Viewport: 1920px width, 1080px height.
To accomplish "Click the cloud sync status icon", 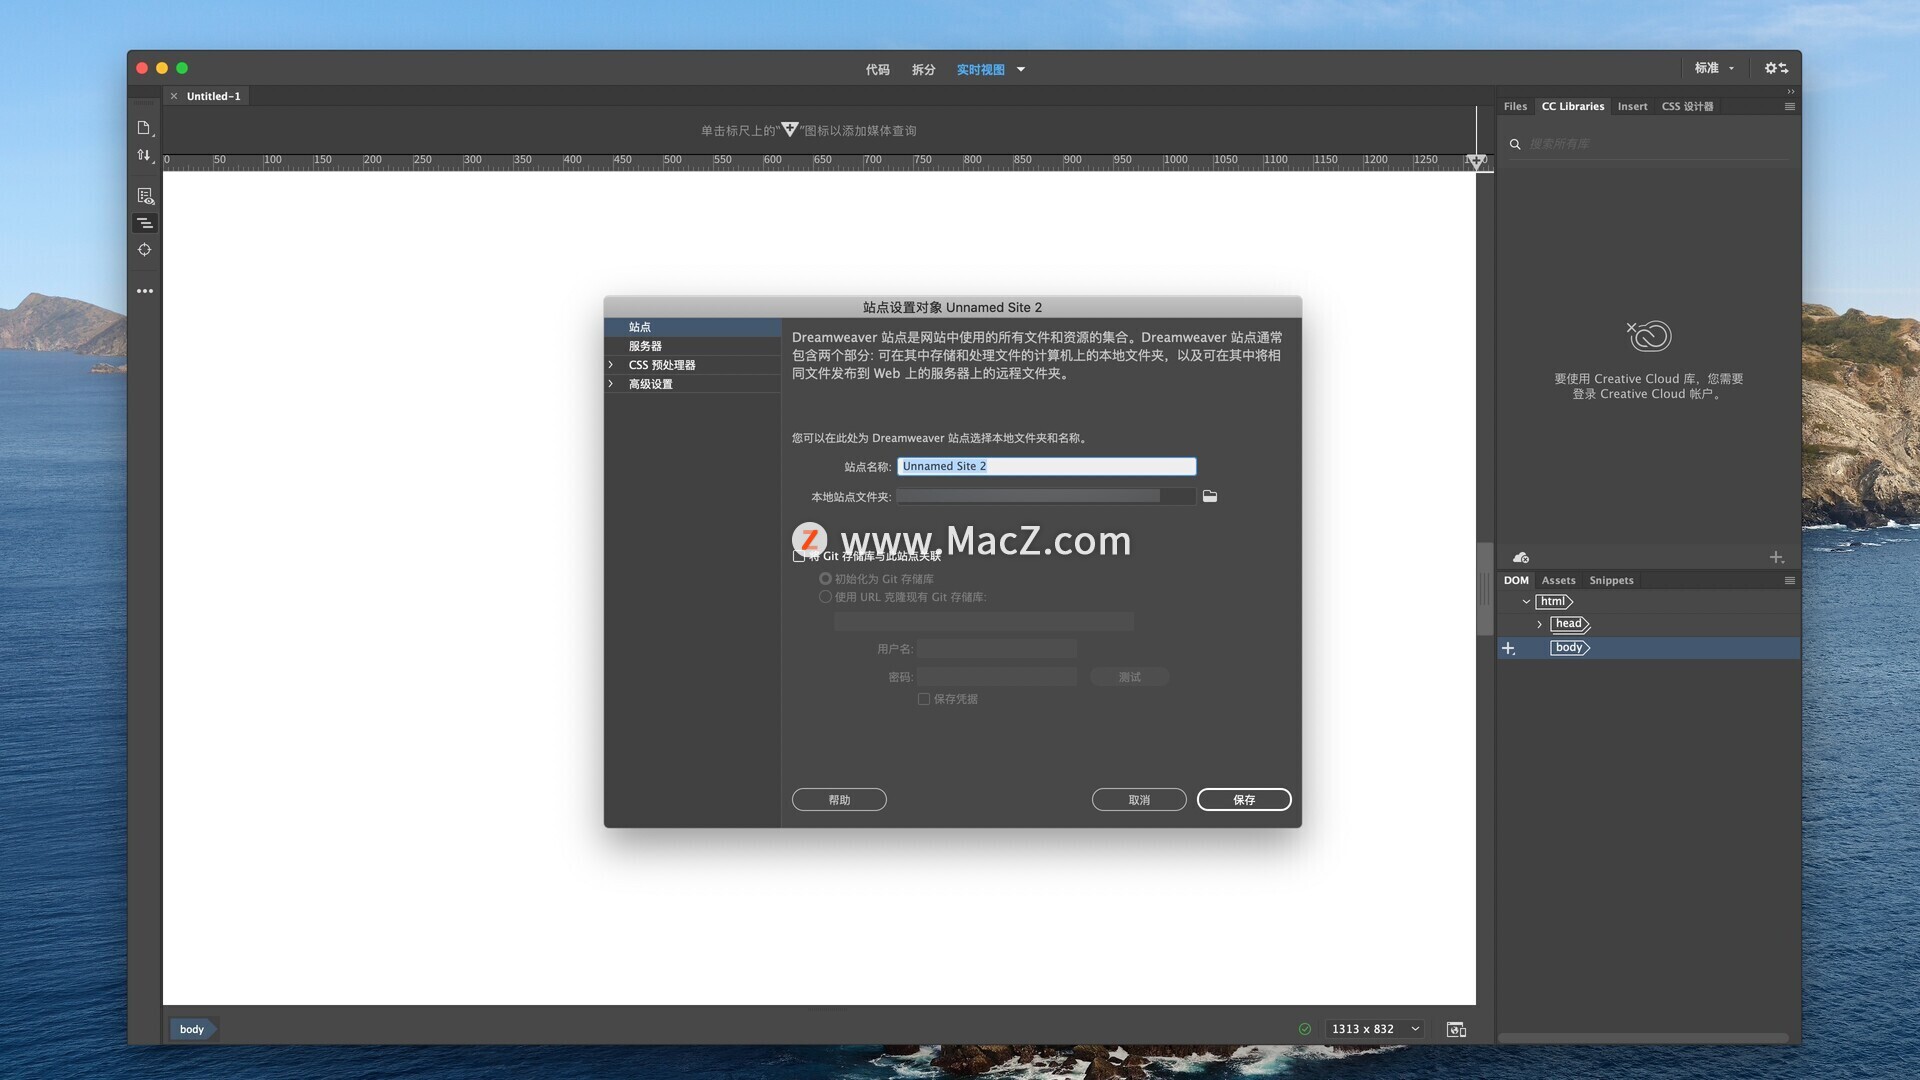I will [1521, 557].
